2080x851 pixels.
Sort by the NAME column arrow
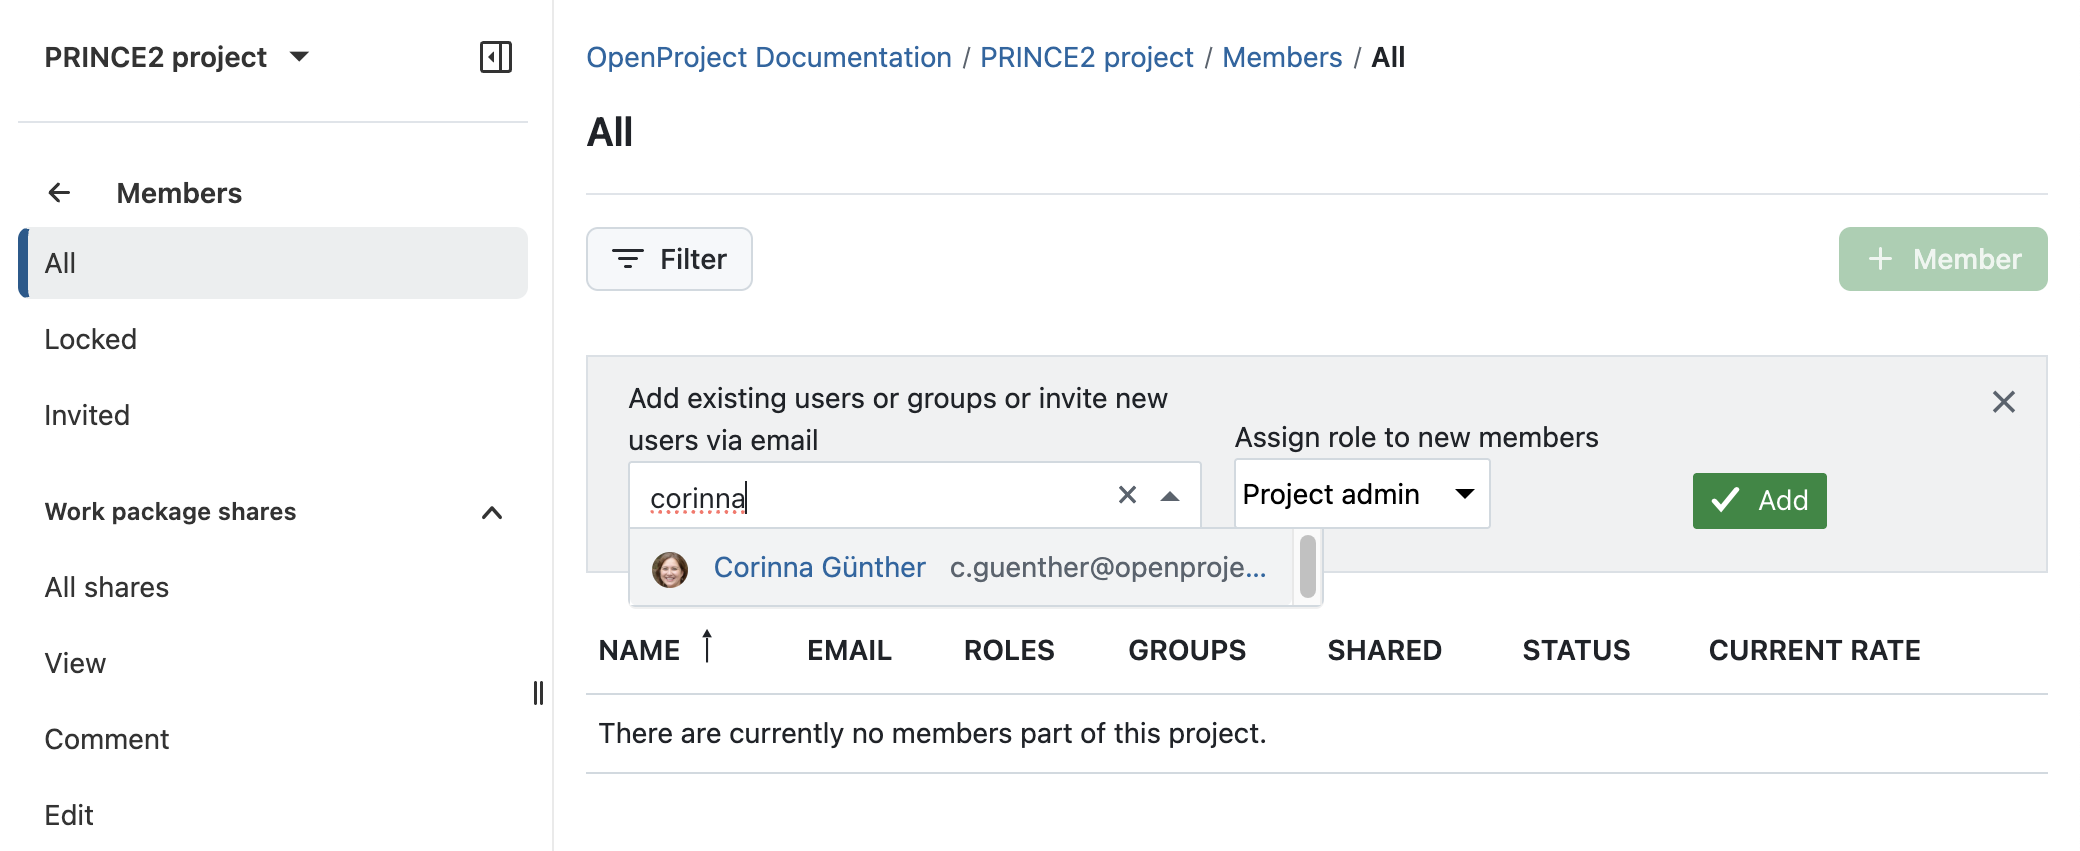707,647
